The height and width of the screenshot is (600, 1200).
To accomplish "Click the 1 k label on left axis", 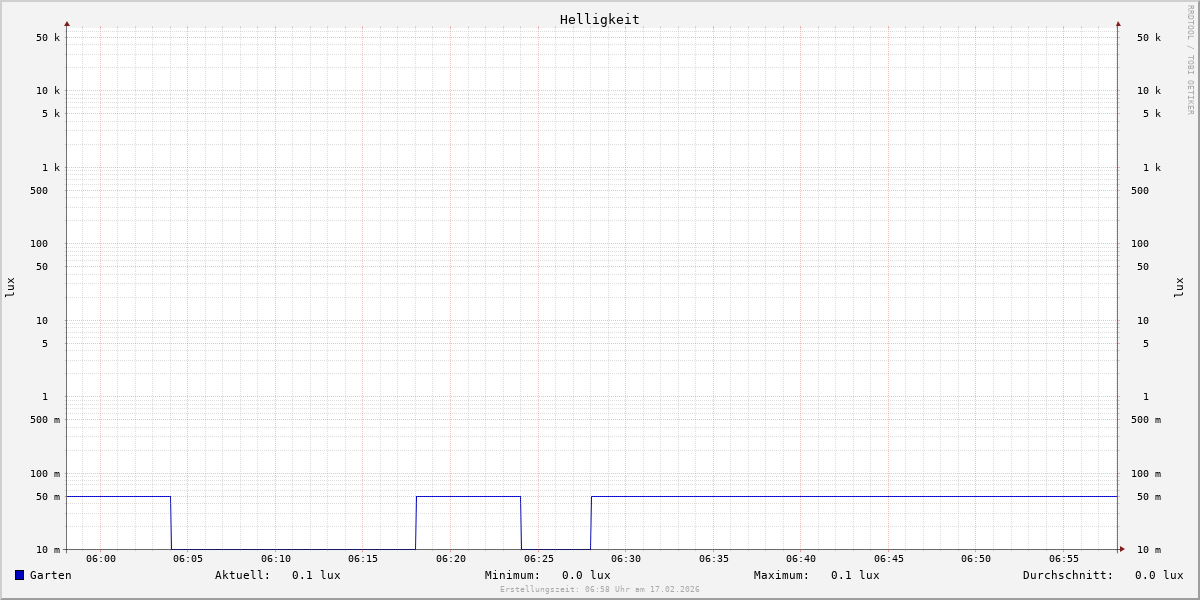I will [50, 167].
